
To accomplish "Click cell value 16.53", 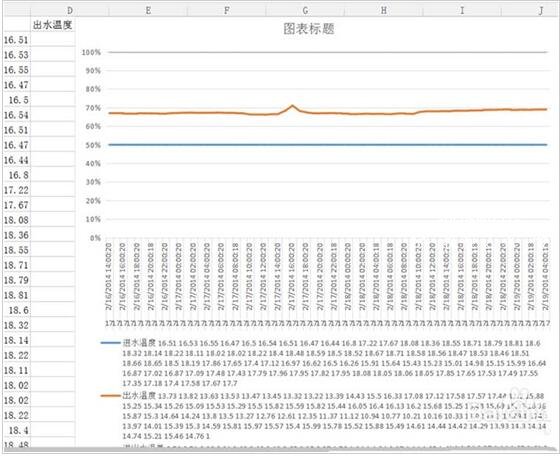I will pos(16,55).
